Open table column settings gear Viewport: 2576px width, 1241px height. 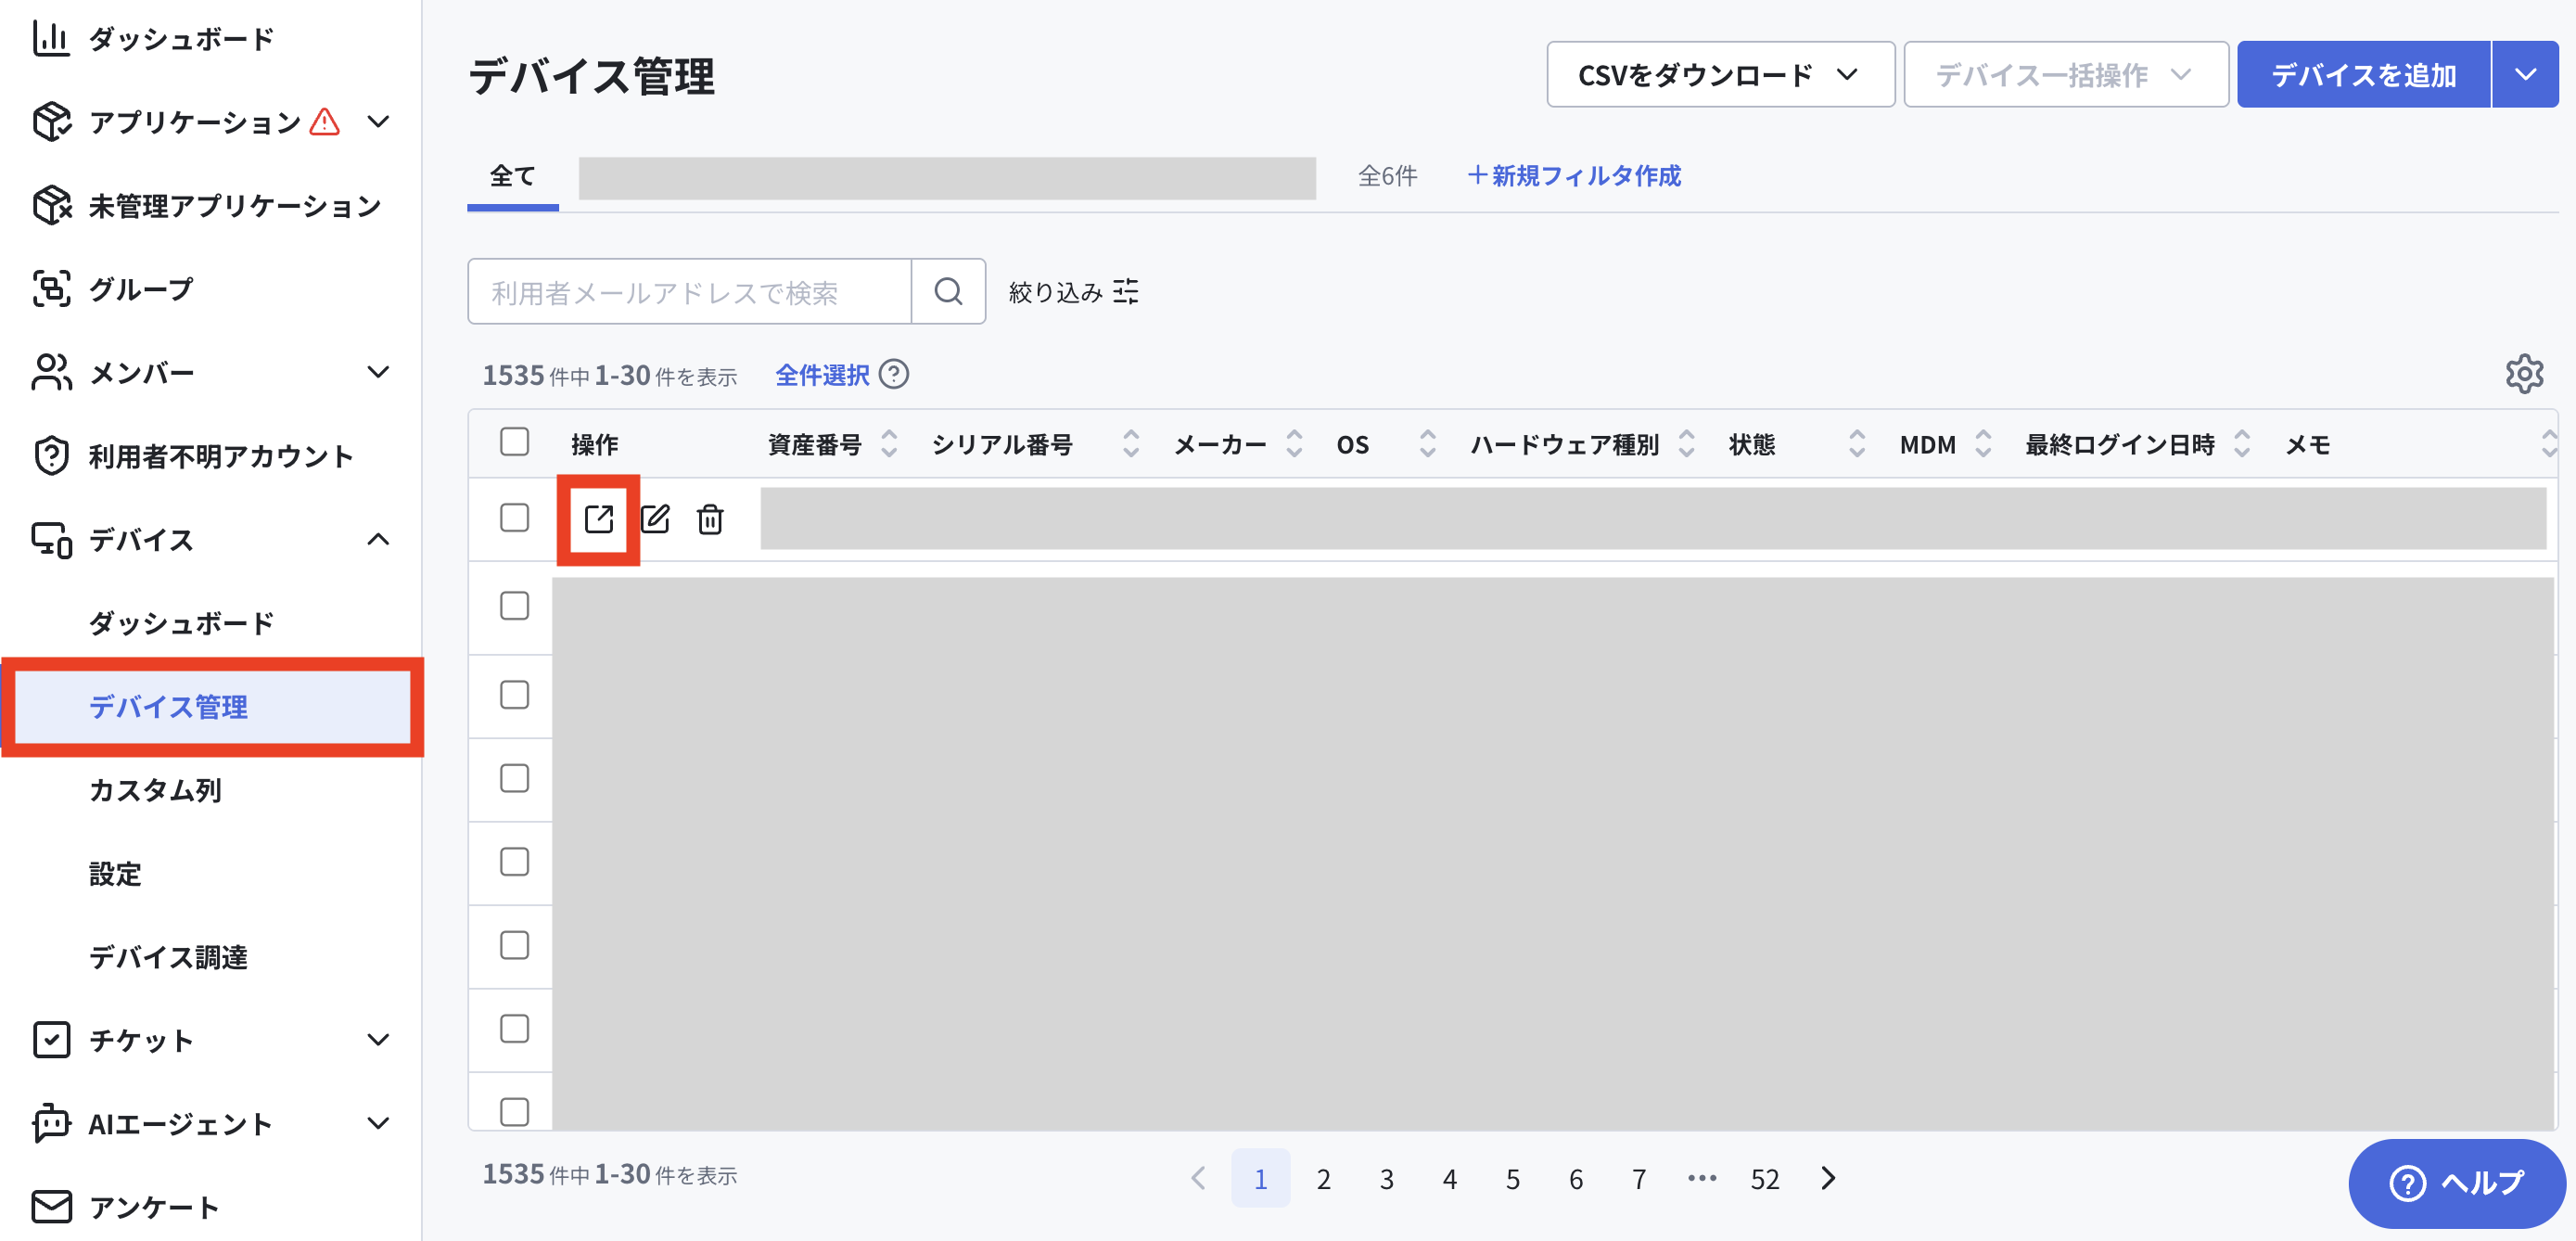(2524, 374)
